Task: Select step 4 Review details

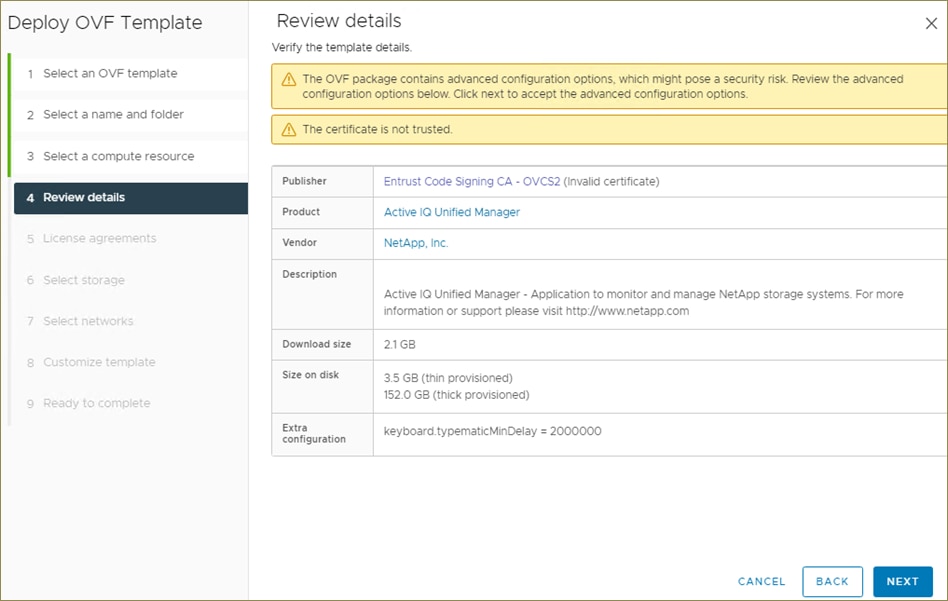Action: tap(131, 198)
